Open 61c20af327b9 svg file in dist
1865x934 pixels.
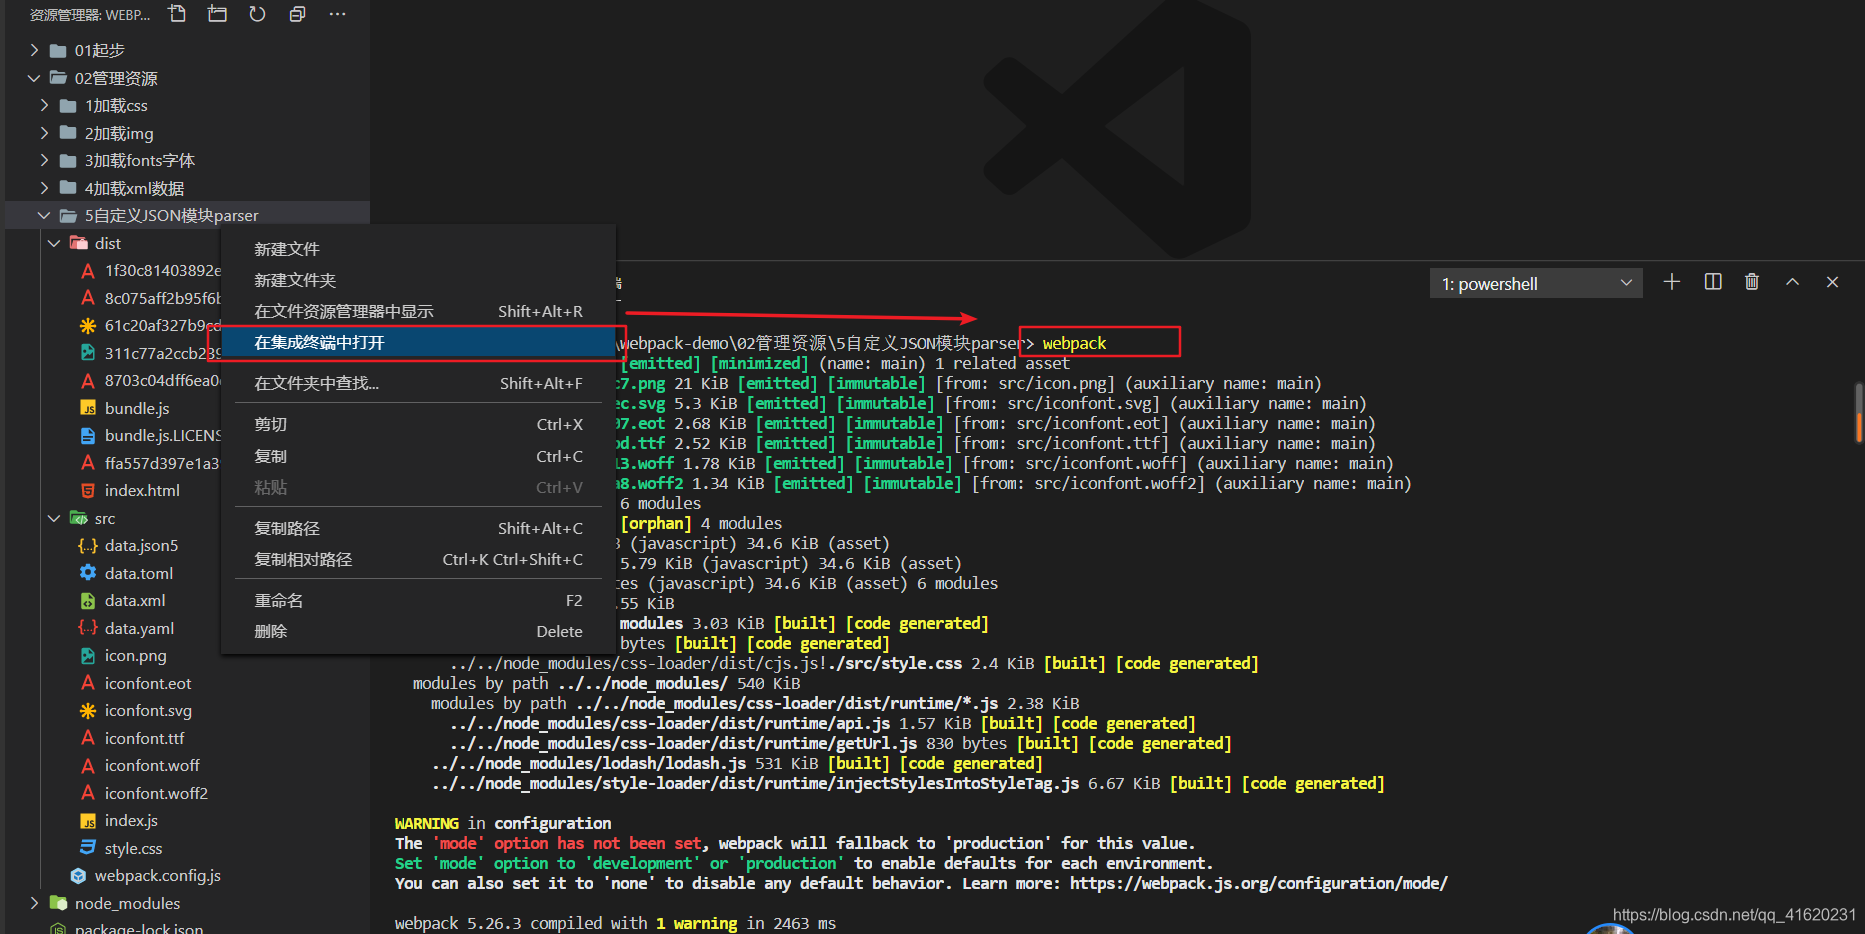pyautogui.click(x=162, y=325)
